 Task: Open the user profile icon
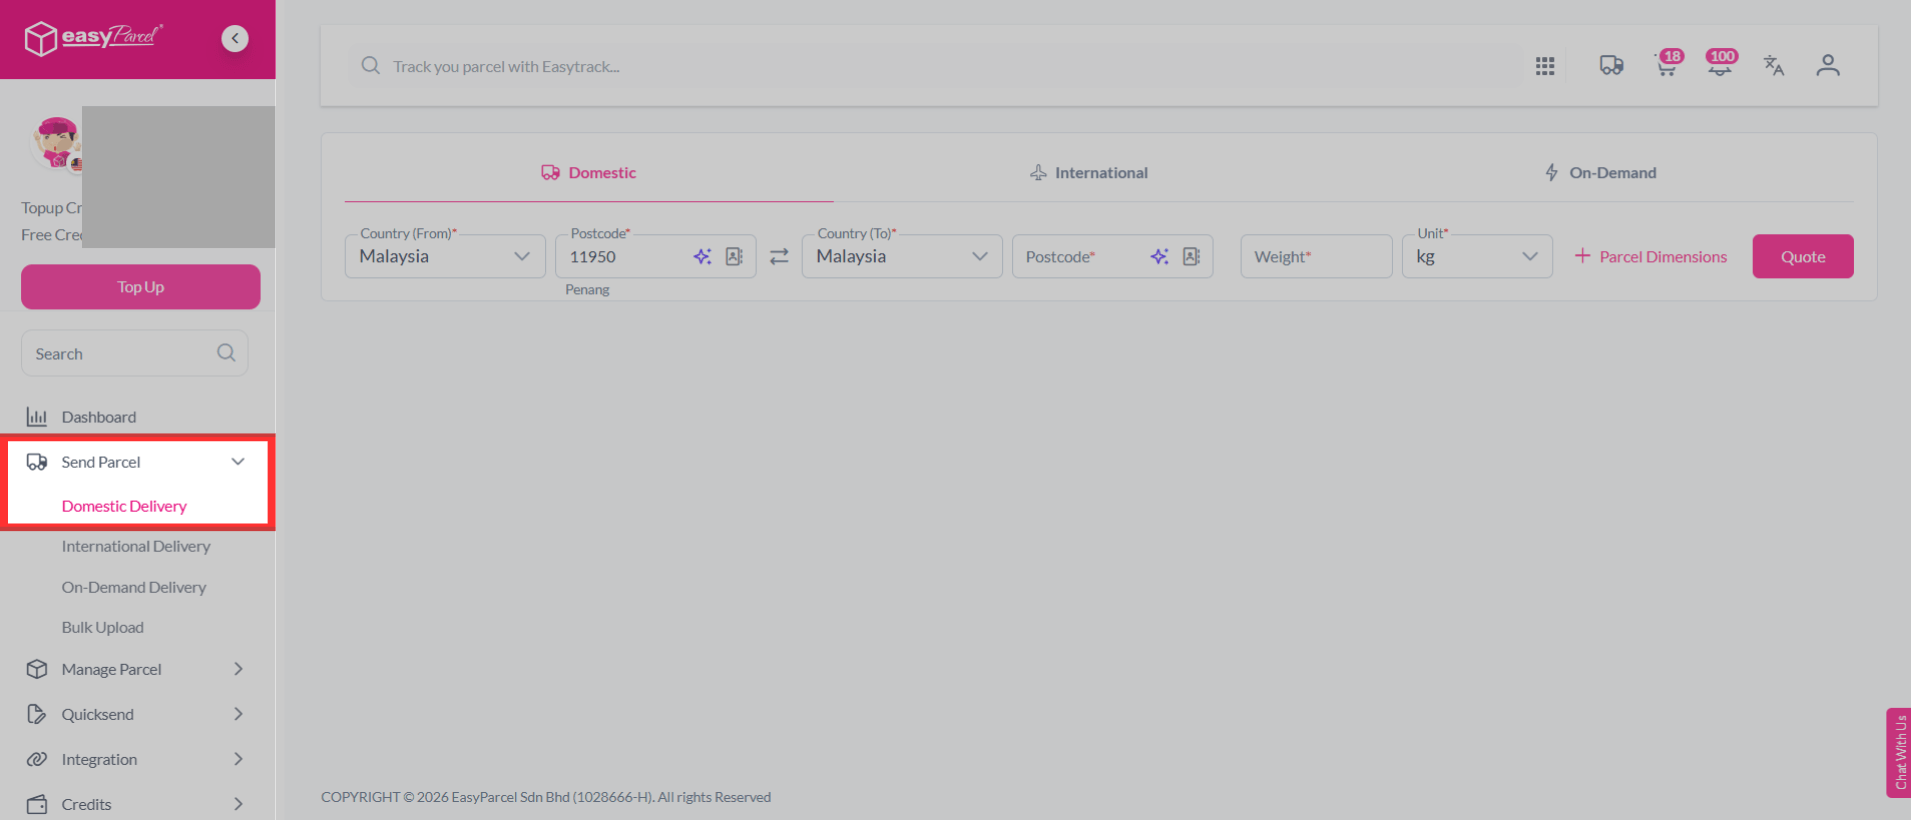[x=1828, y=66]
